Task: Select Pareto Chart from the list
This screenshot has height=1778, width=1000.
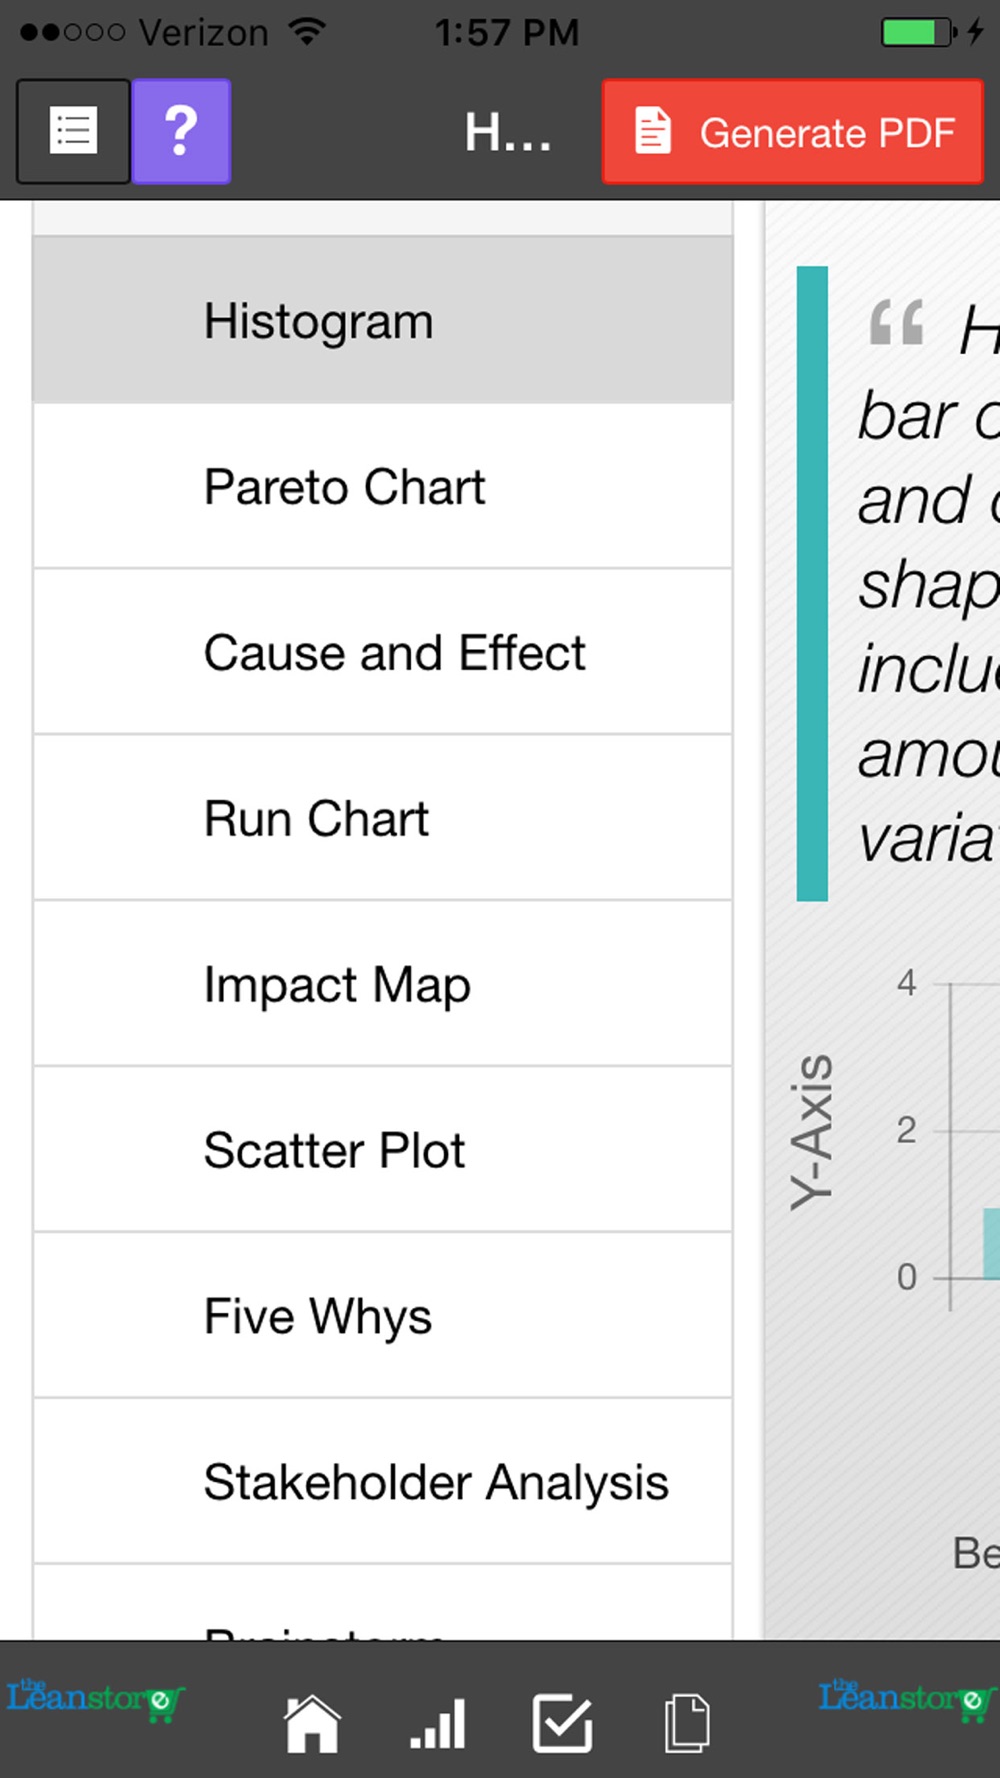Action: click(383, 487)
